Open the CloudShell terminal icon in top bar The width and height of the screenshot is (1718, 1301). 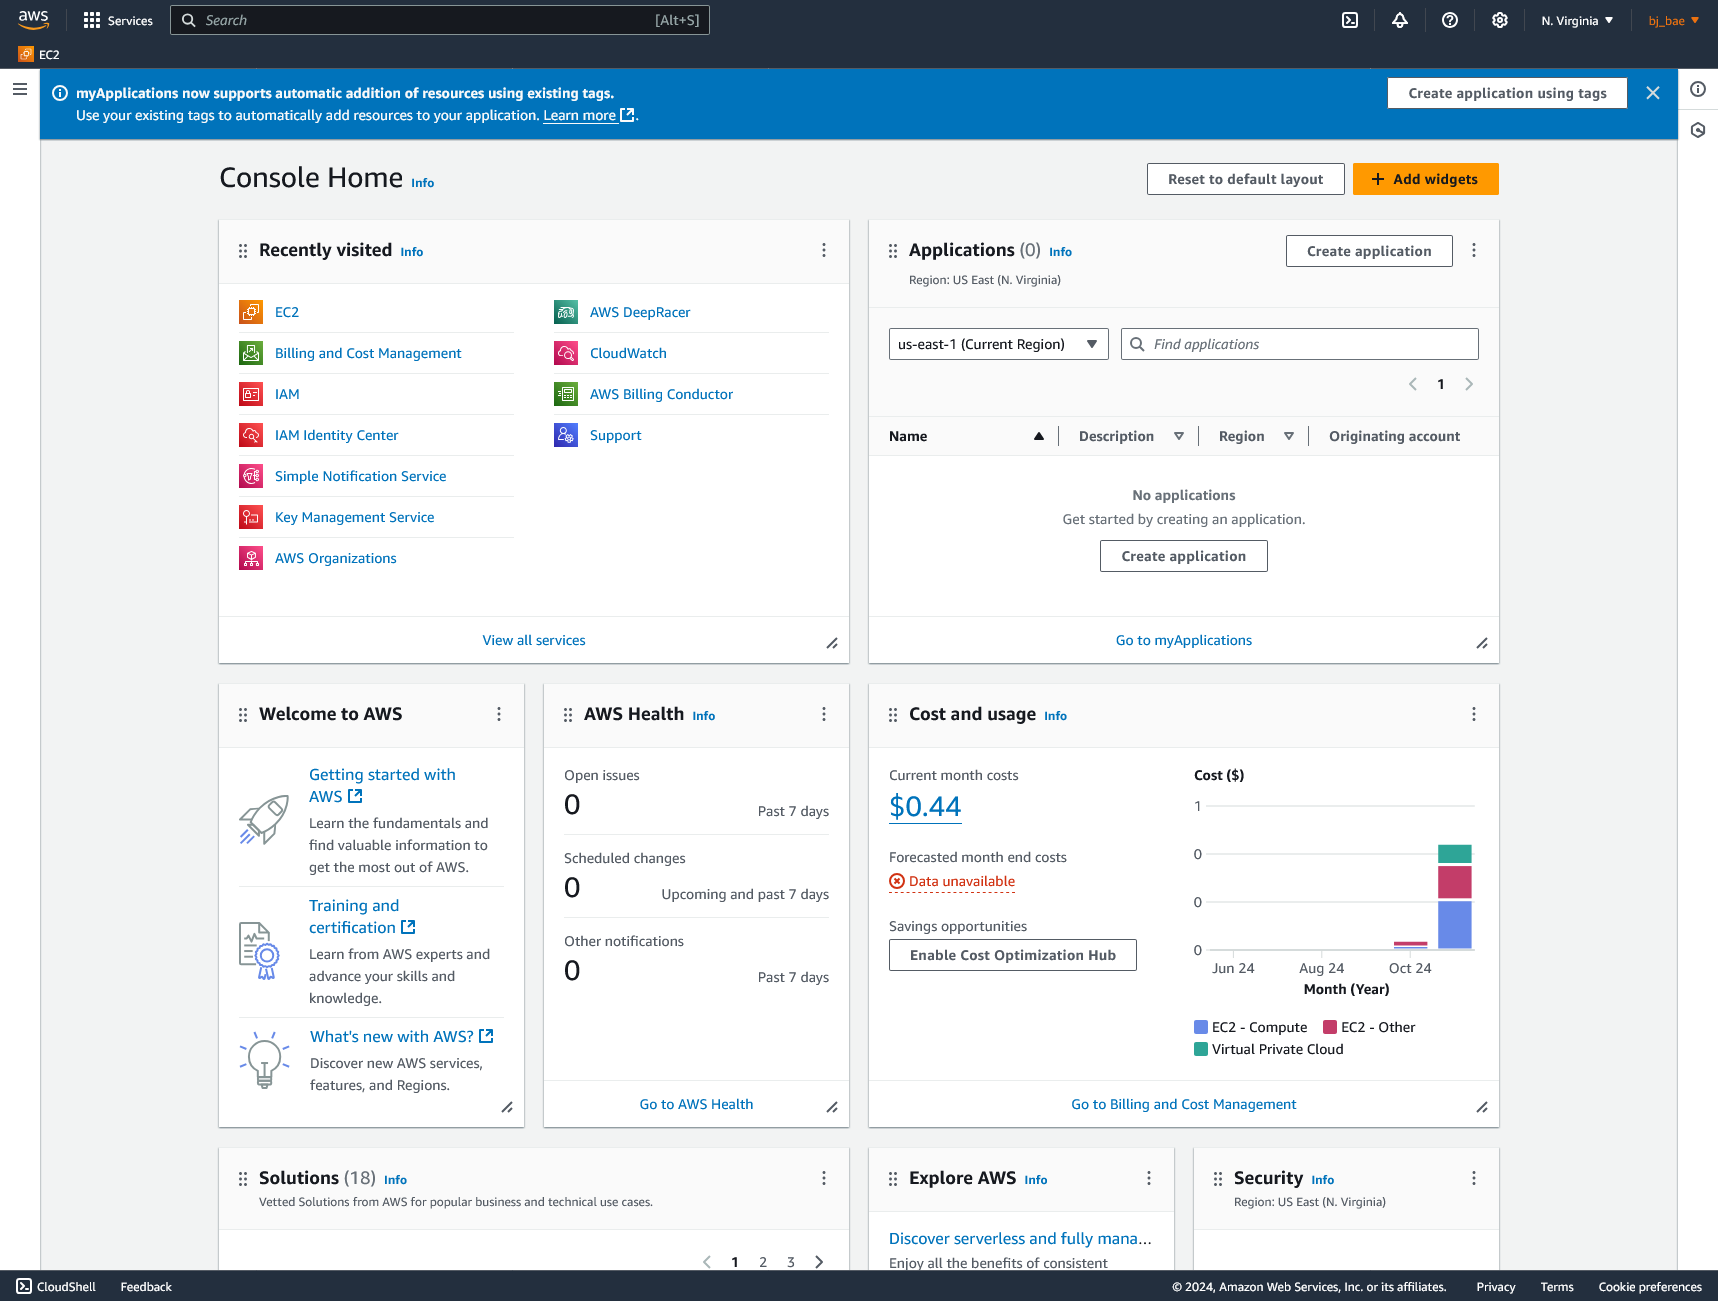(x=1350, y=20)
